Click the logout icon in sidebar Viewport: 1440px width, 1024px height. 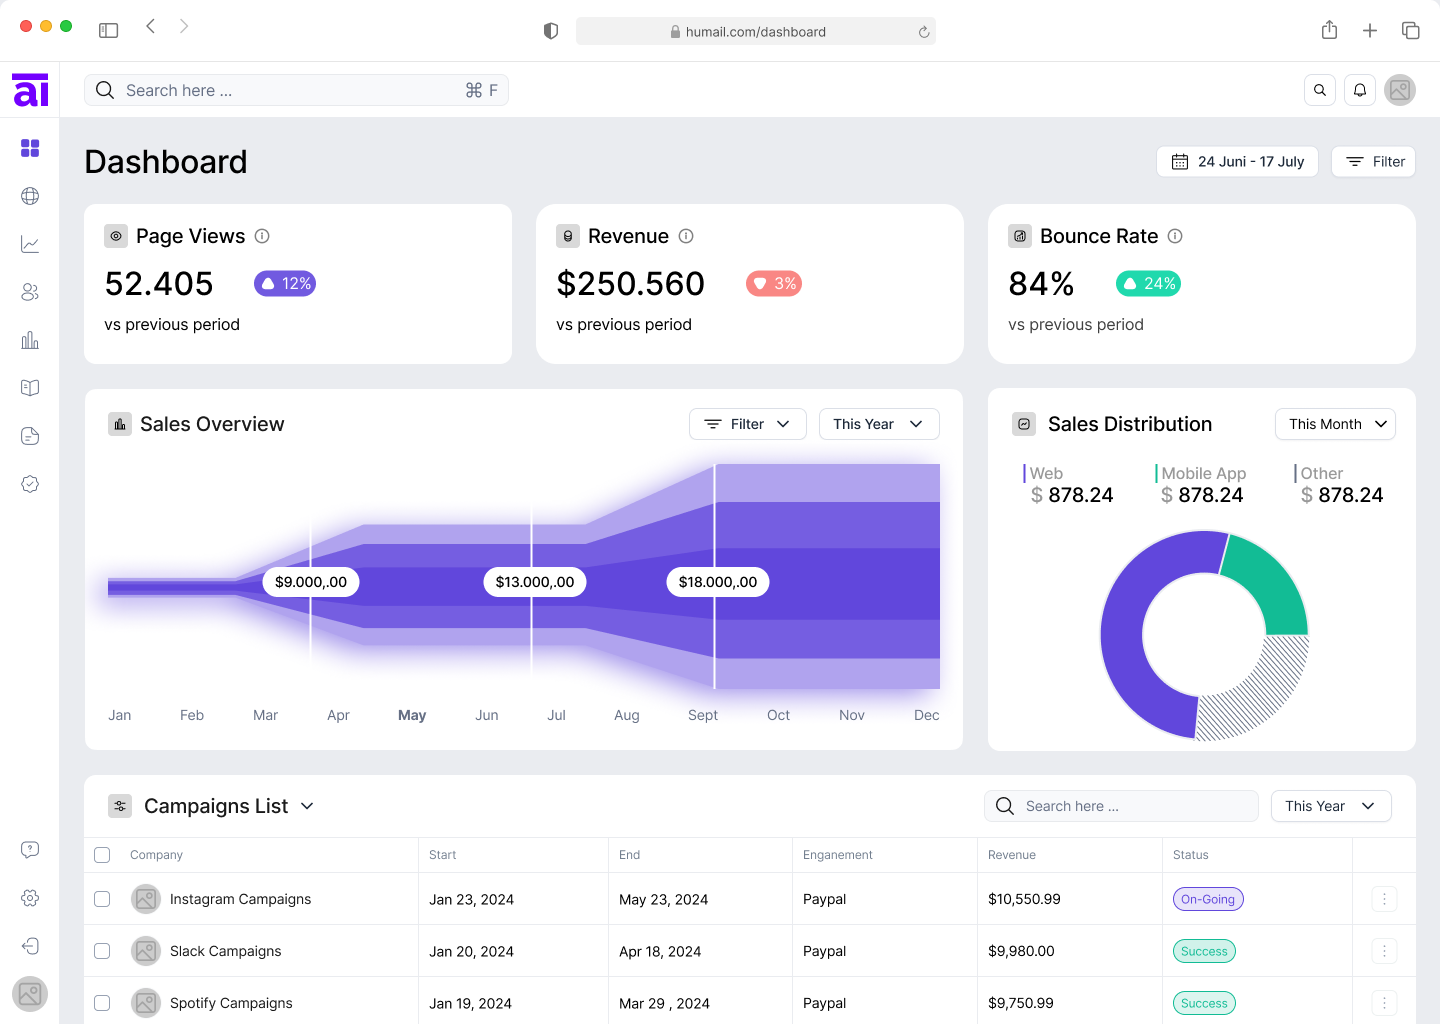[30, 946]
